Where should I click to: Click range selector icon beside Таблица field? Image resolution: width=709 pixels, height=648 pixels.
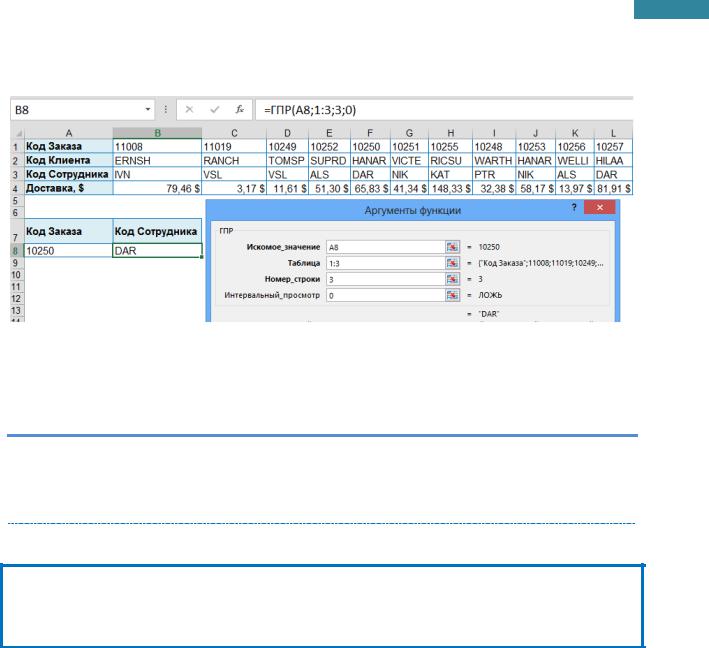coord(452,263)
